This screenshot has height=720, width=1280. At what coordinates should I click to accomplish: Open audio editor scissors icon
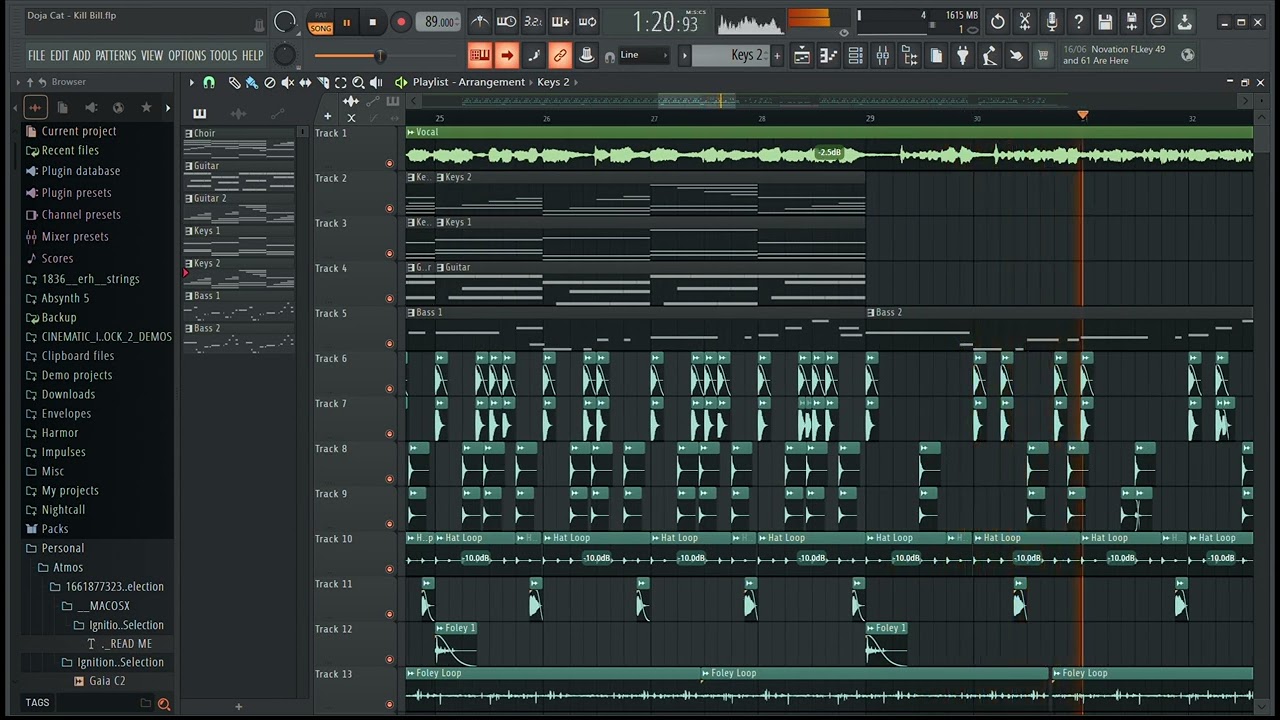1025,22
